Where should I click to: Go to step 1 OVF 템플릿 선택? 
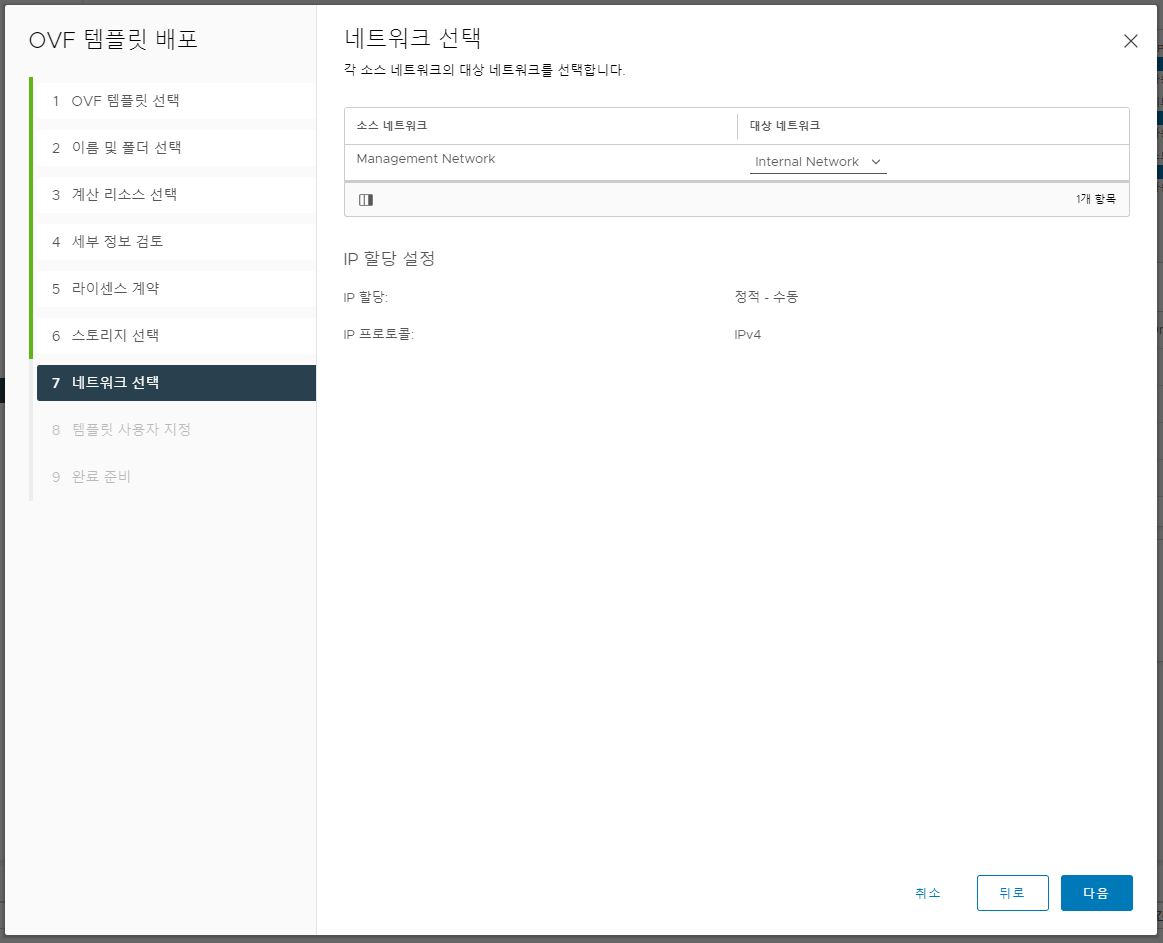177,101
